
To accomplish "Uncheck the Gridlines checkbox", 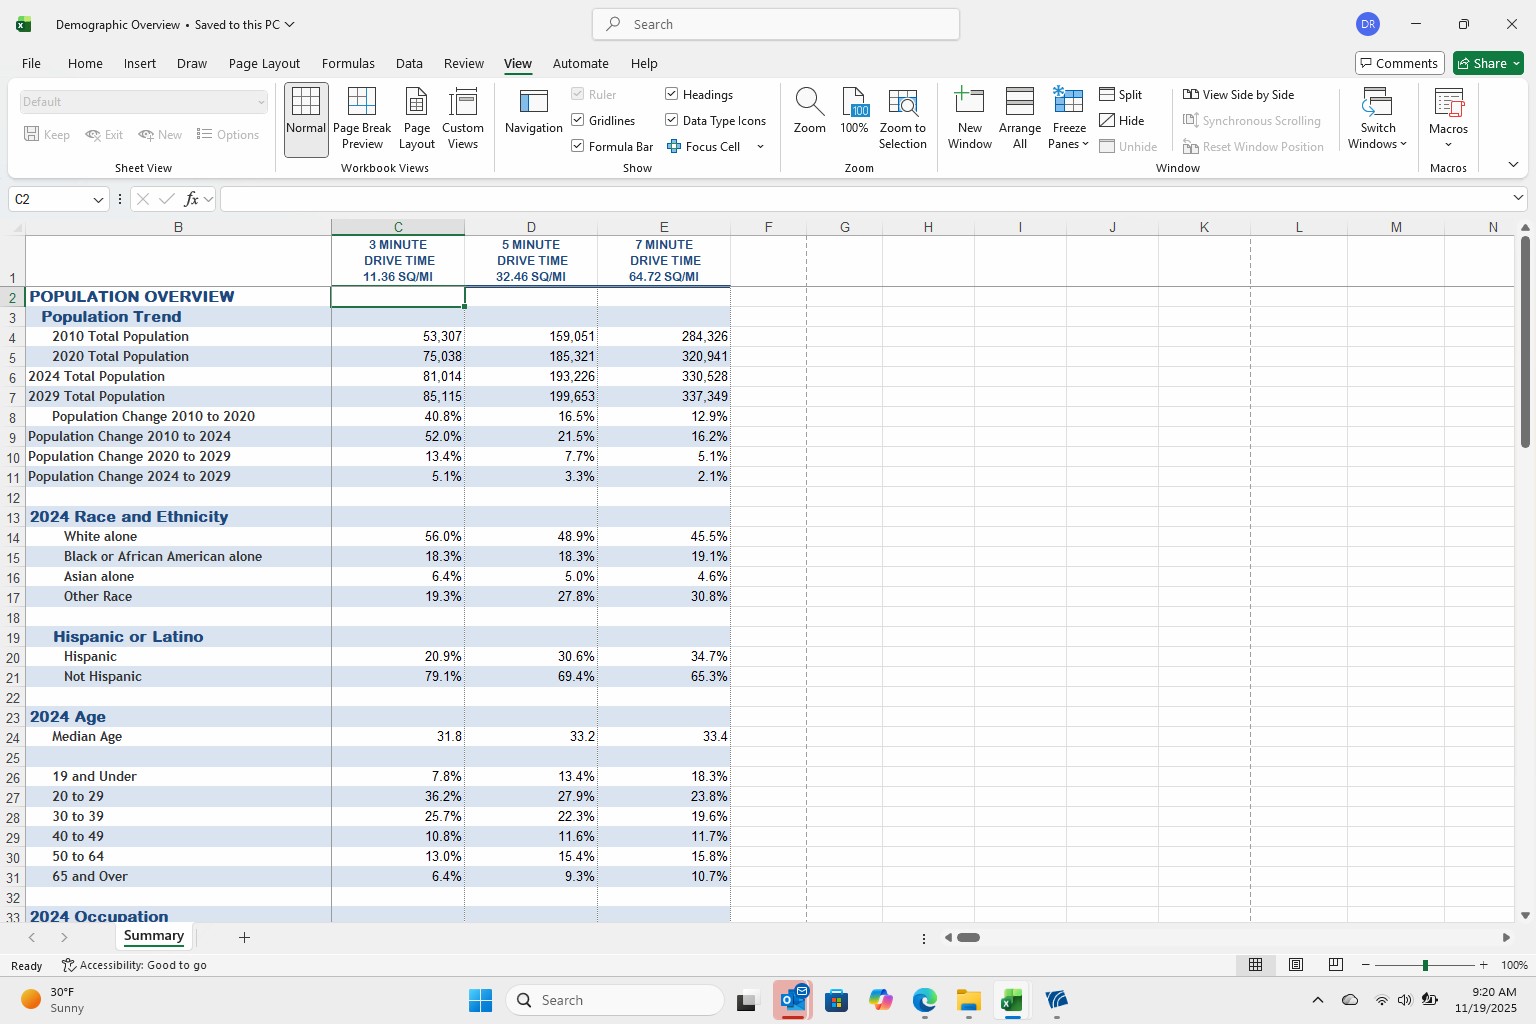I will coord(578,121).
